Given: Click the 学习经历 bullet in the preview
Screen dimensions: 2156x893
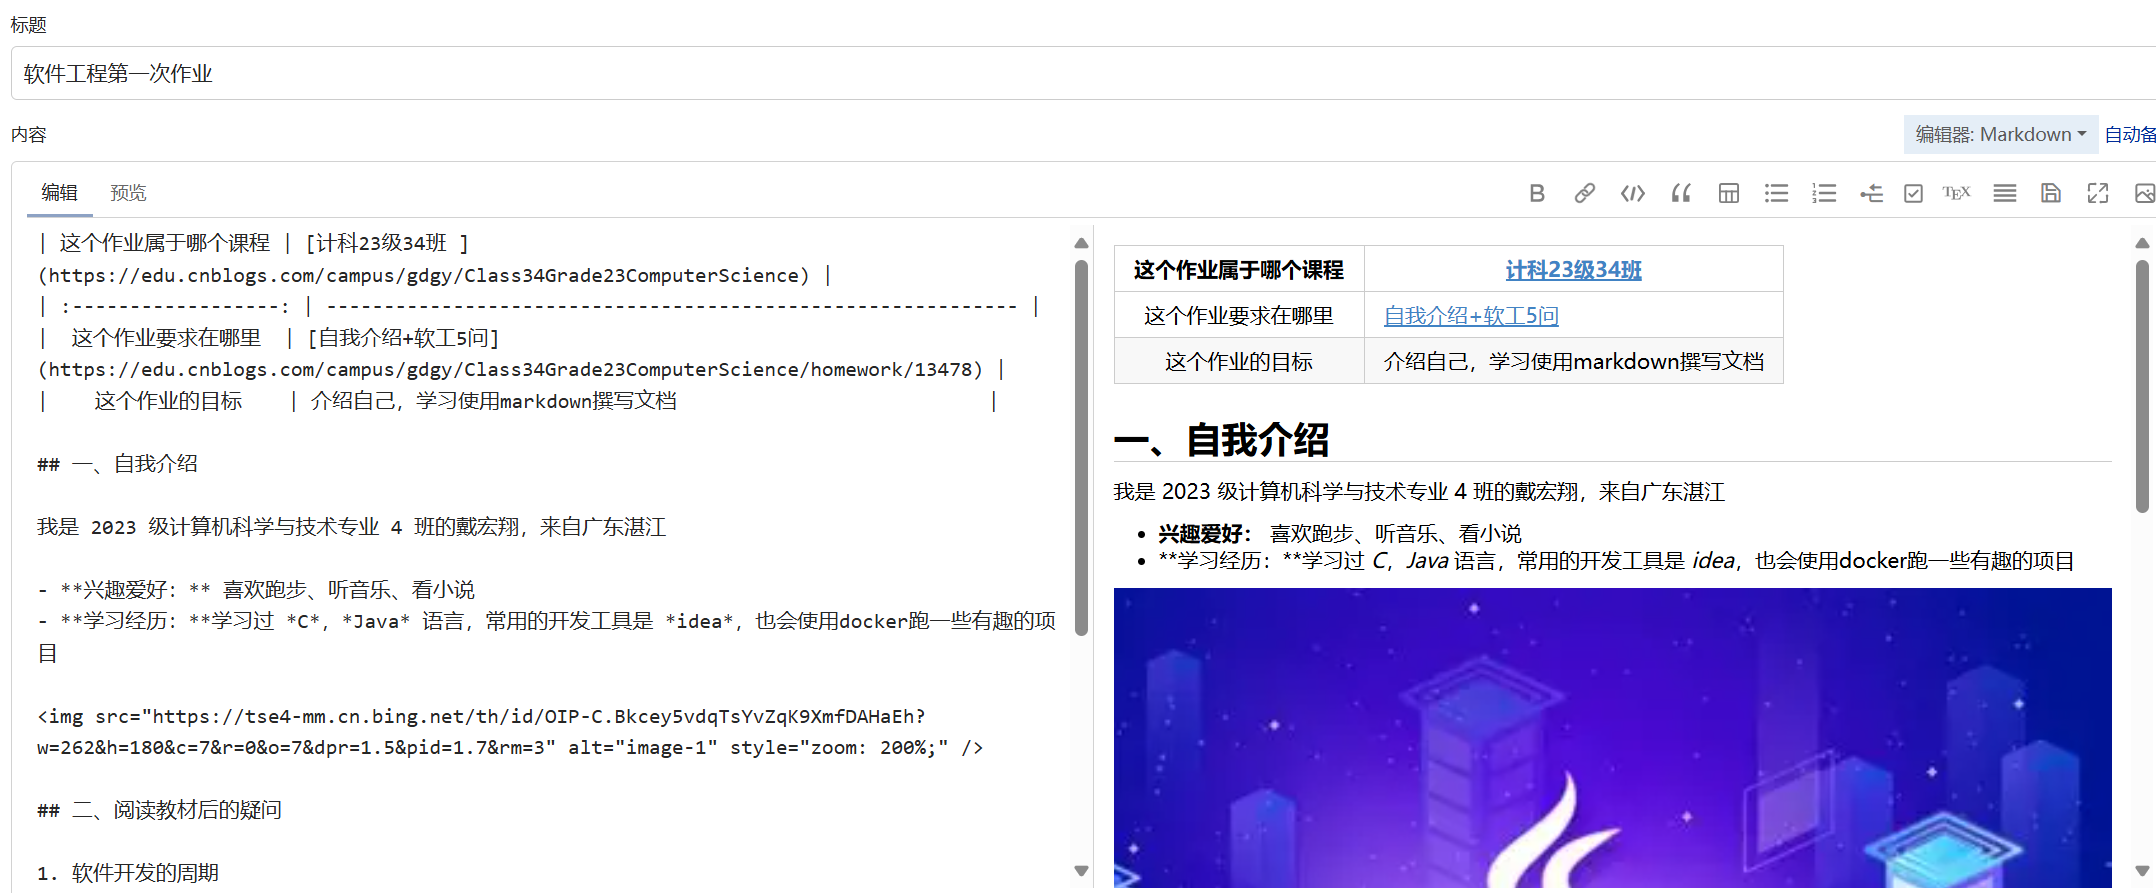Looking at the screenshot, I should [x=1616, y=561].
